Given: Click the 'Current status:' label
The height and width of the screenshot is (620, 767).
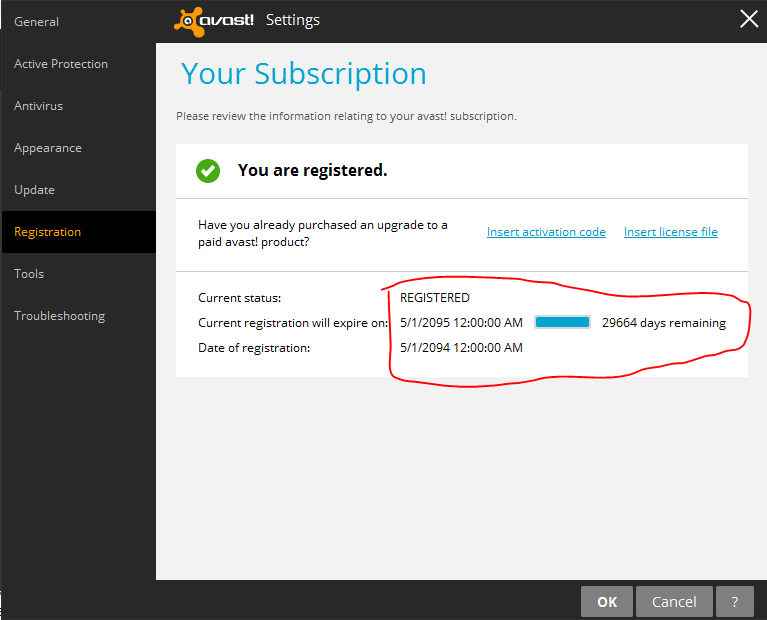Looking at the screenshot, I should [240, 298].
